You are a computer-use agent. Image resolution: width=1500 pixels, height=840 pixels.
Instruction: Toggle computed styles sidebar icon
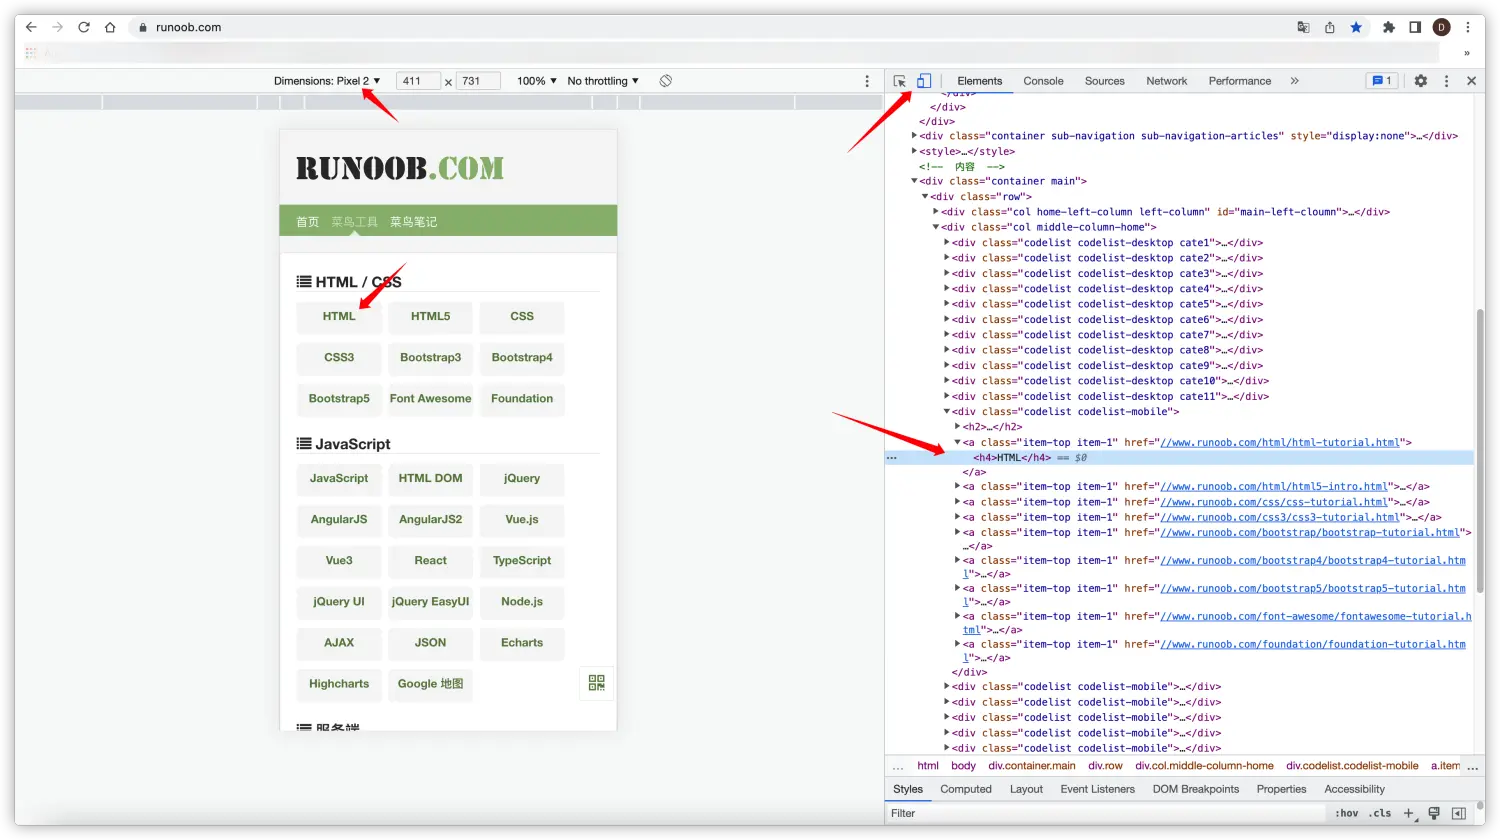(1458, 813)
